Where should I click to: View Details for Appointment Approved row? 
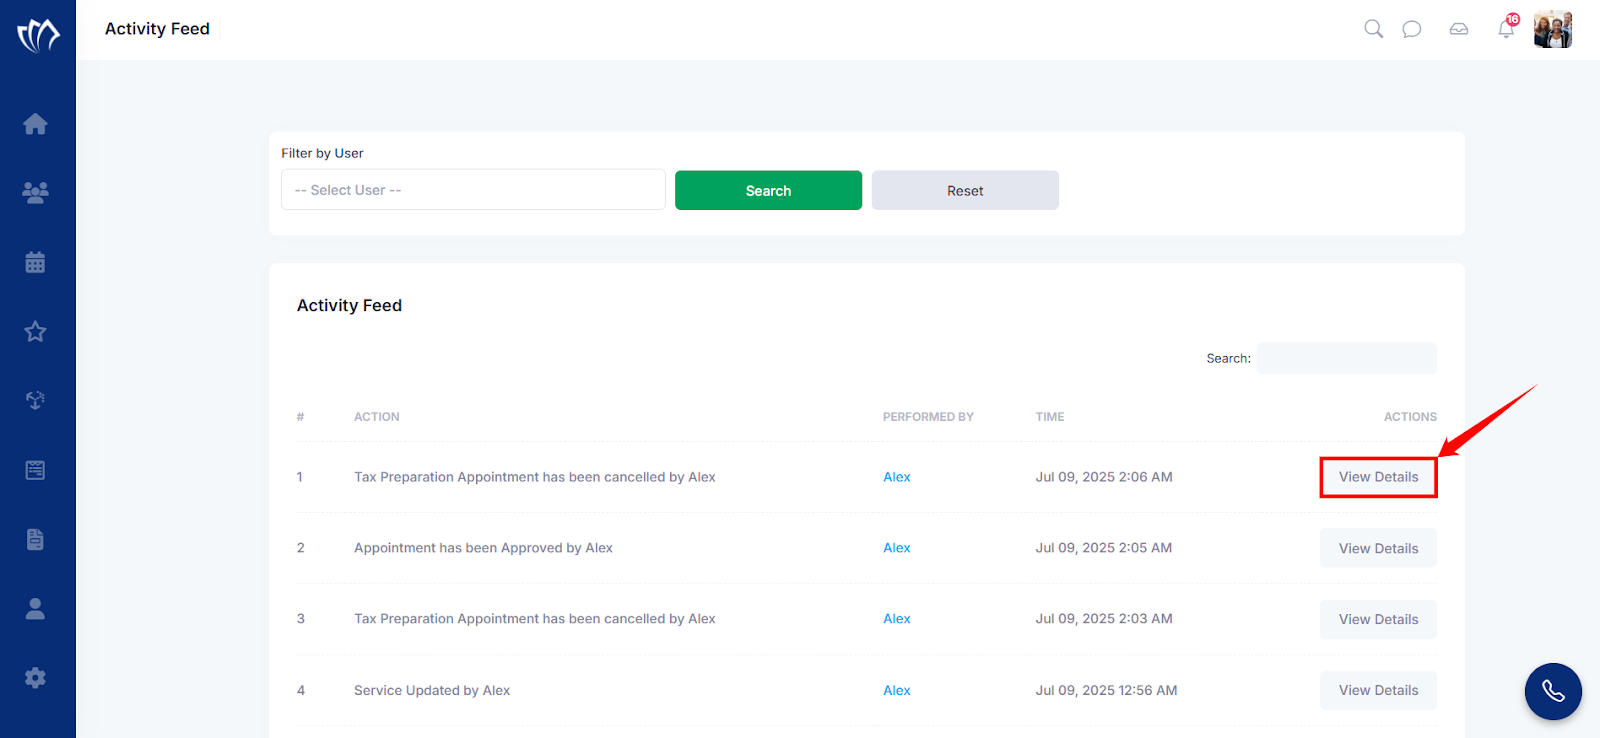(x=1378, y=548)
